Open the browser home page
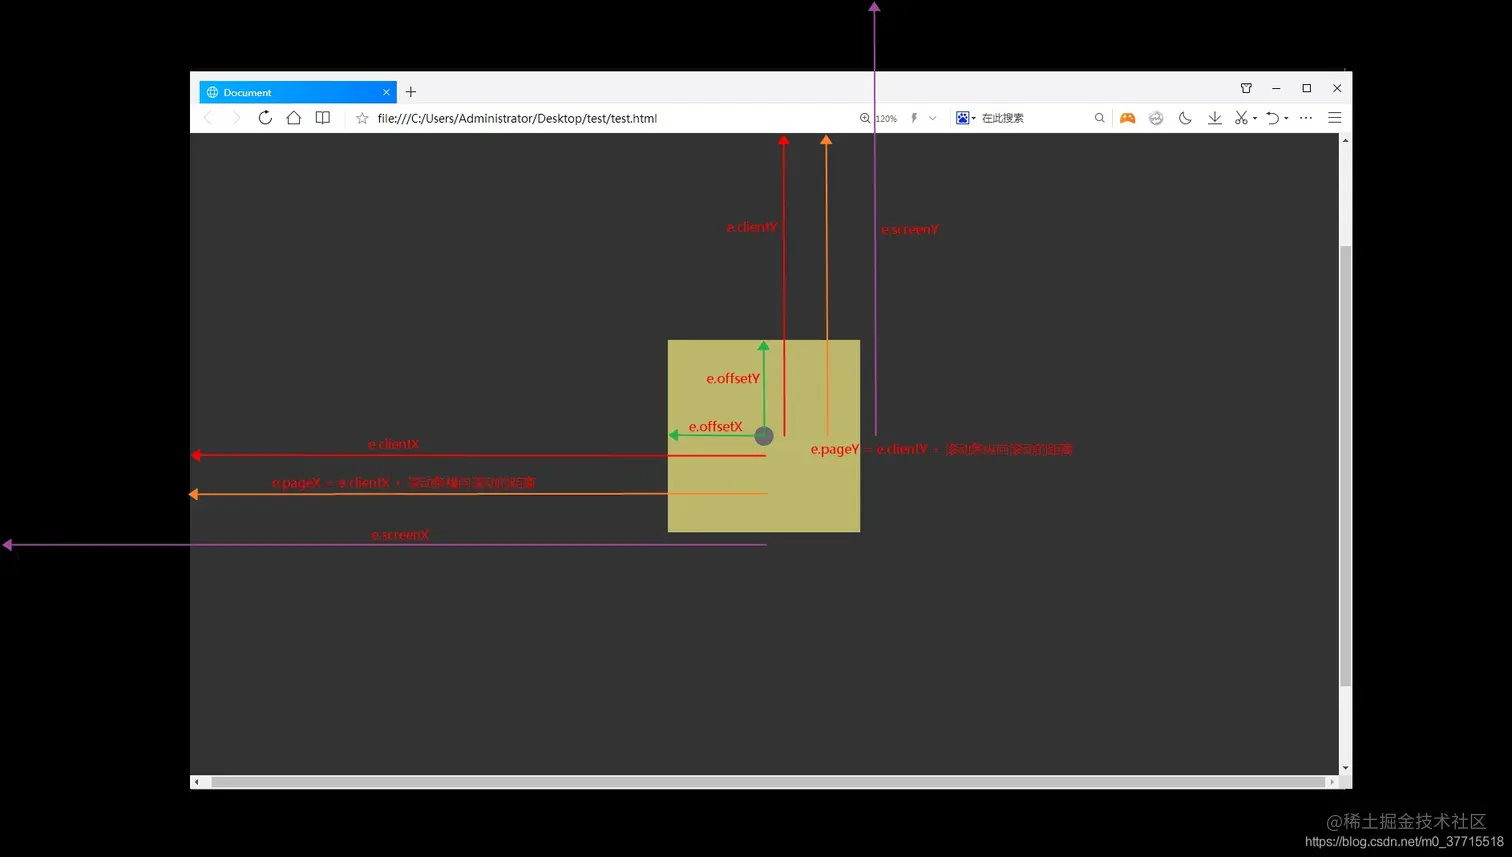 (294, 118)
